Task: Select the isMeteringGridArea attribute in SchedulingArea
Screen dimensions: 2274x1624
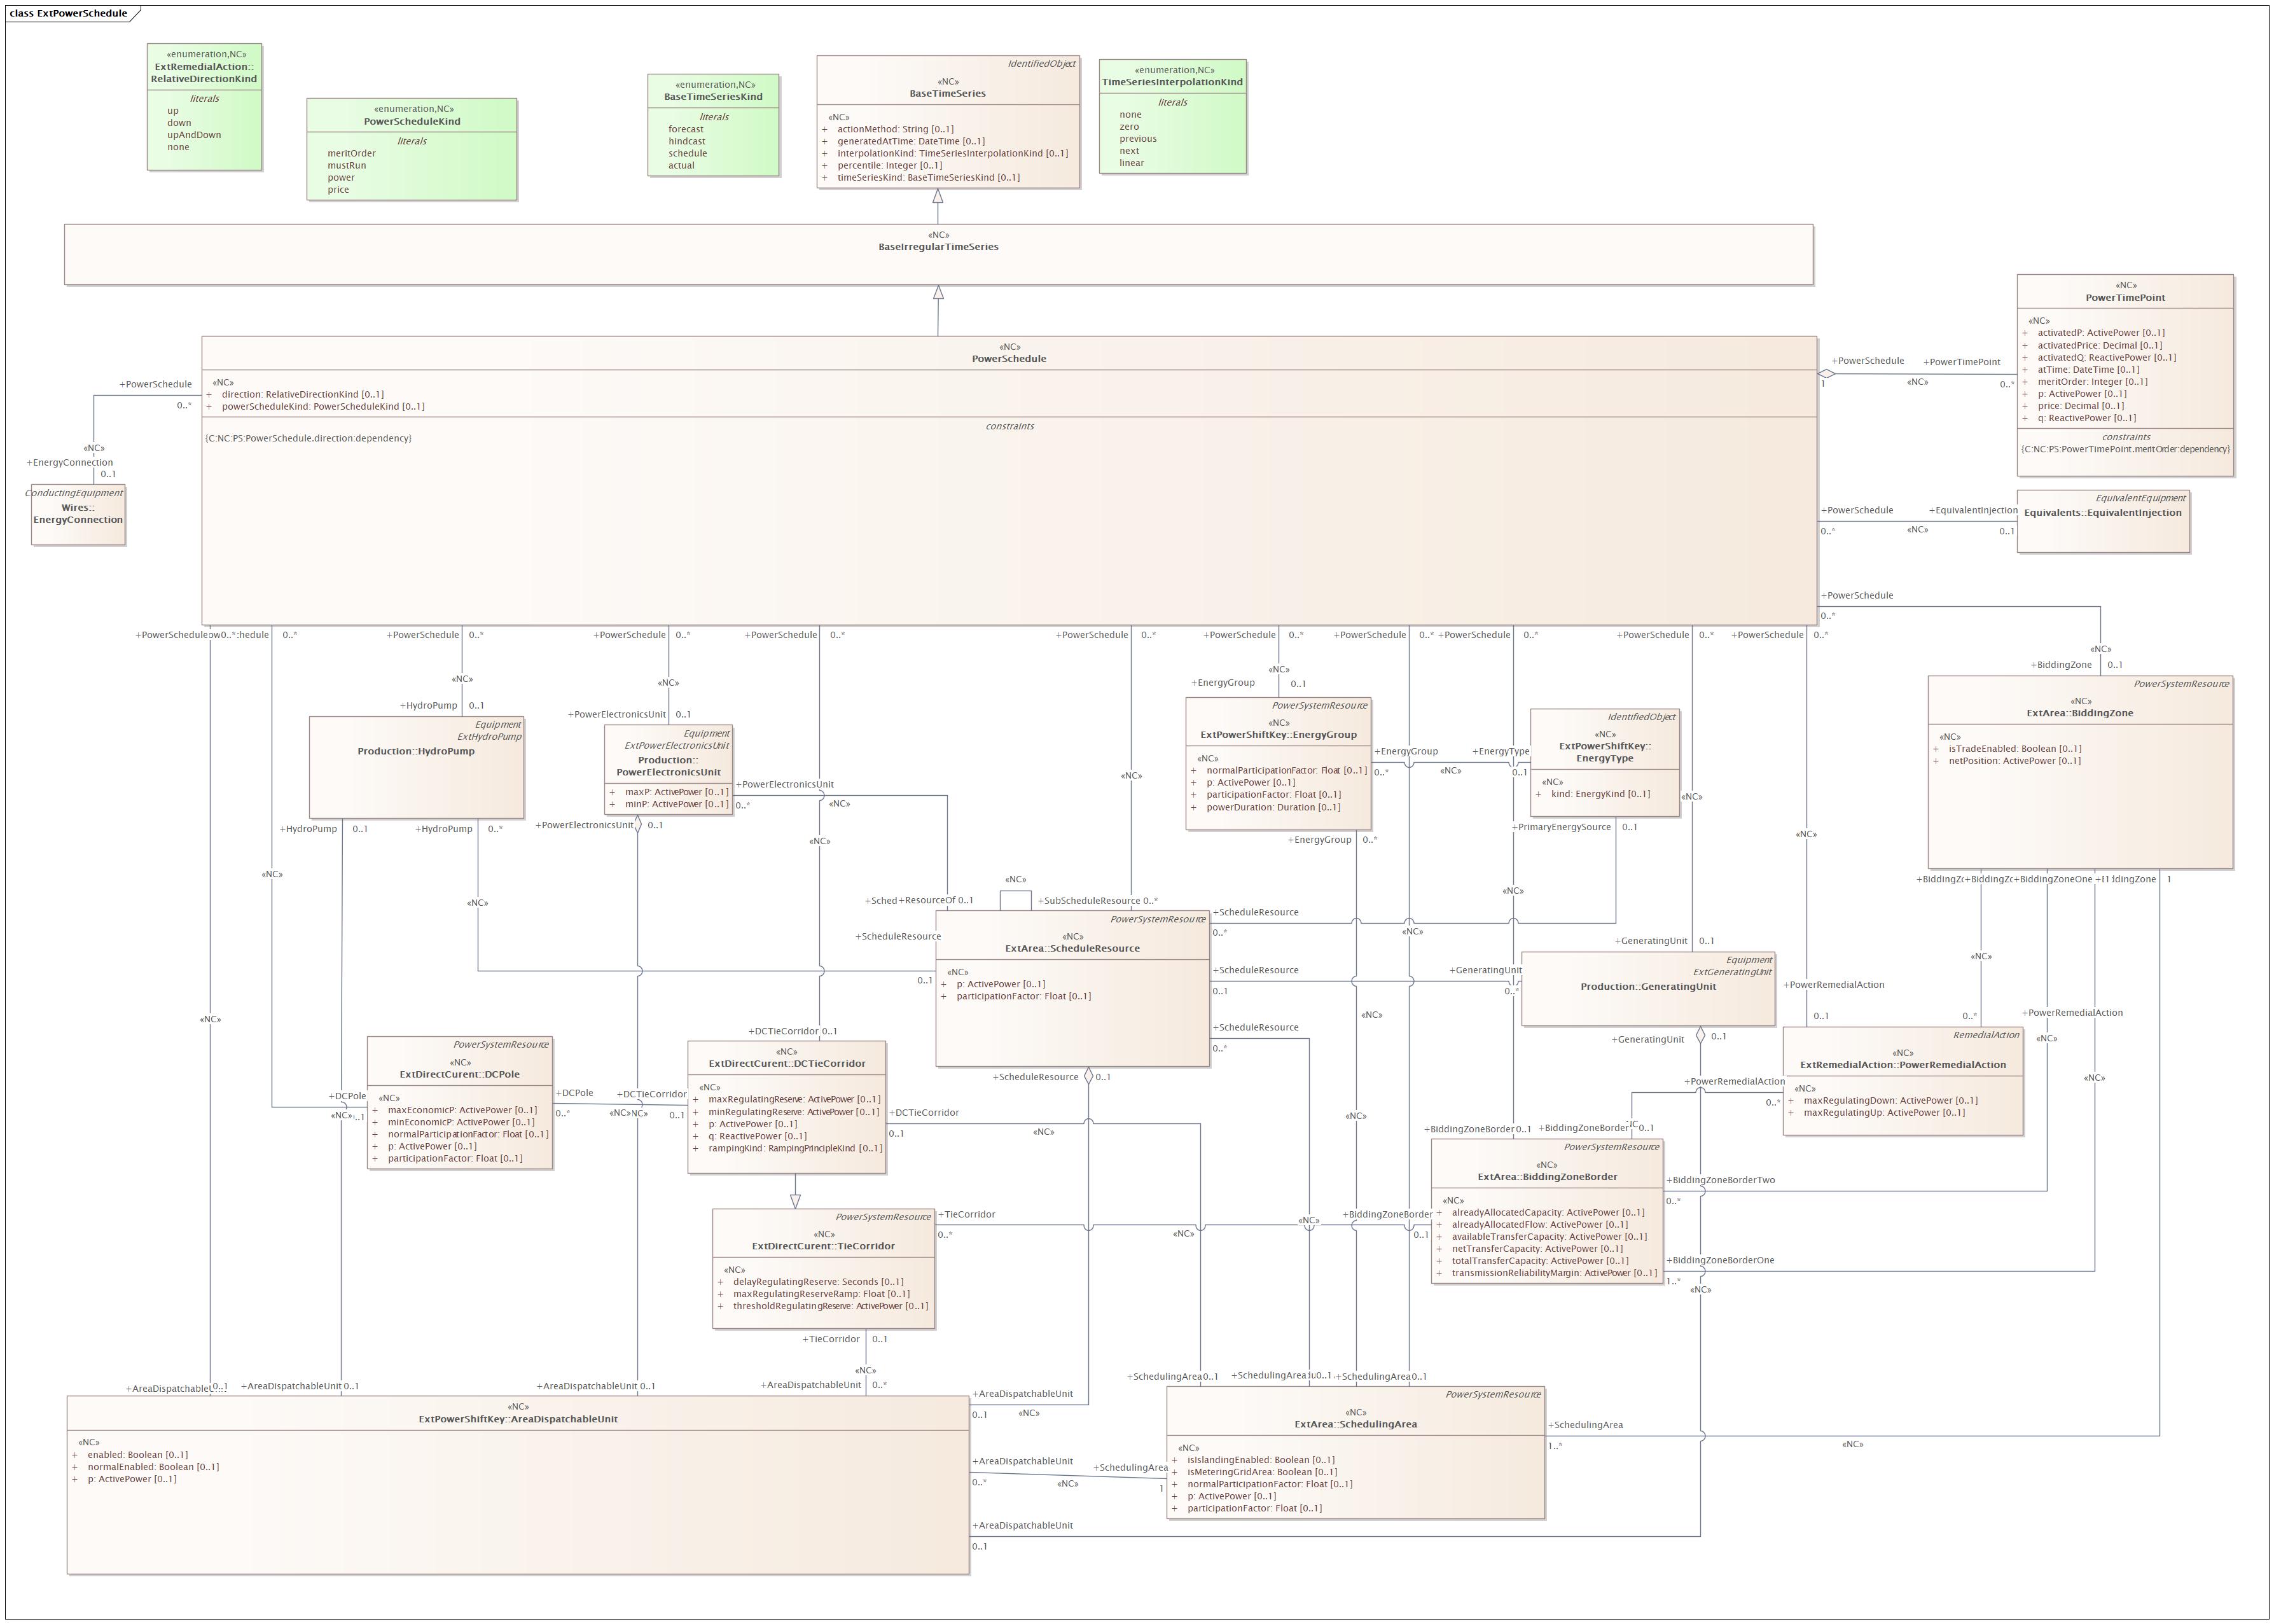Action: (1262, 1473)
